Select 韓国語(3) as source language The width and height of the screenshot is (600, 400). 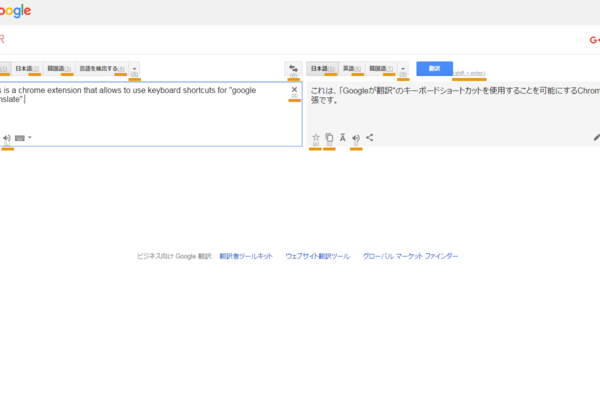(x=59, y=69)
